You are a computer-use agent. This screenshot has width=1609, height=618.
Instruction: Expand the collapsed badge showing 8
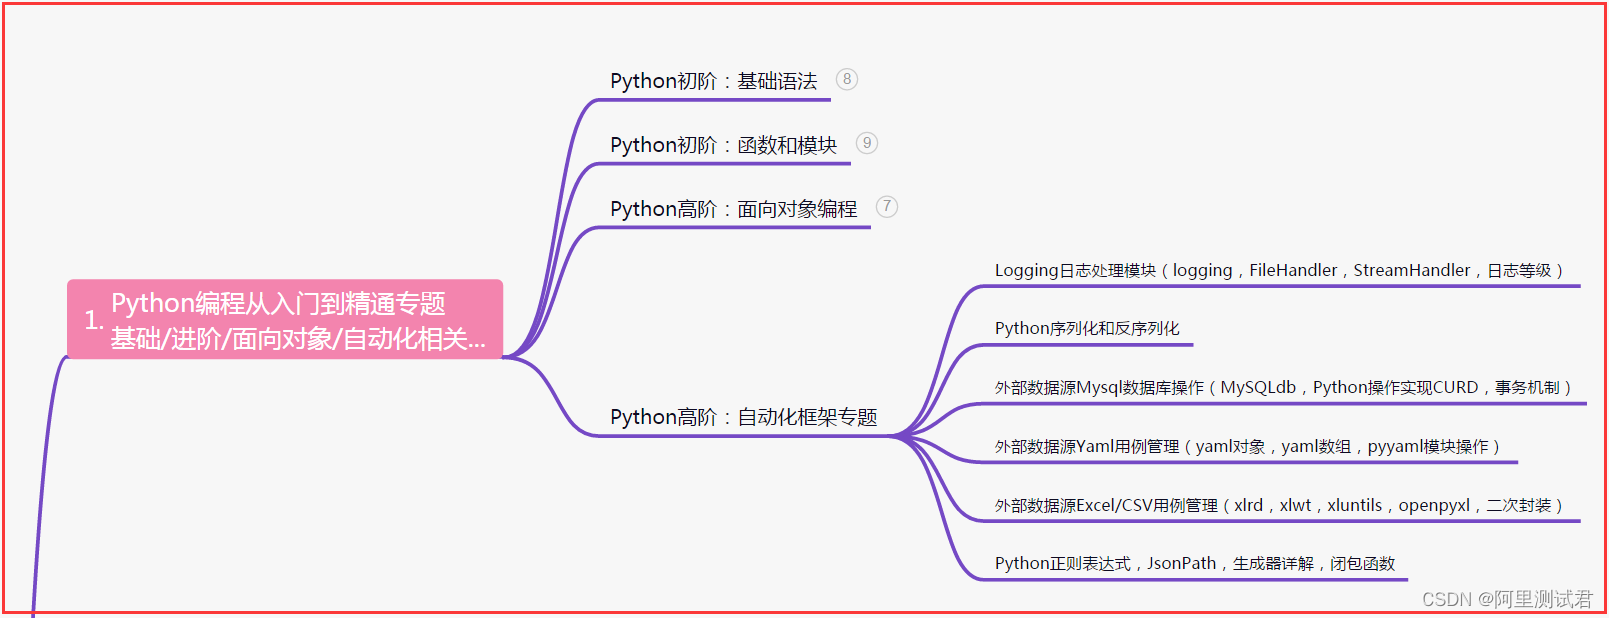(847, 79)
